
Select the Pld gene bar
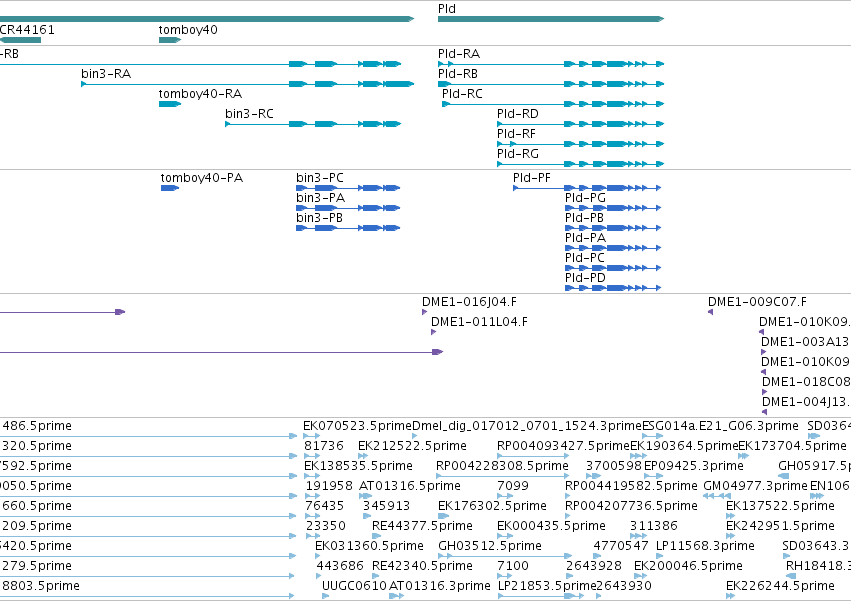coord(551,19)
